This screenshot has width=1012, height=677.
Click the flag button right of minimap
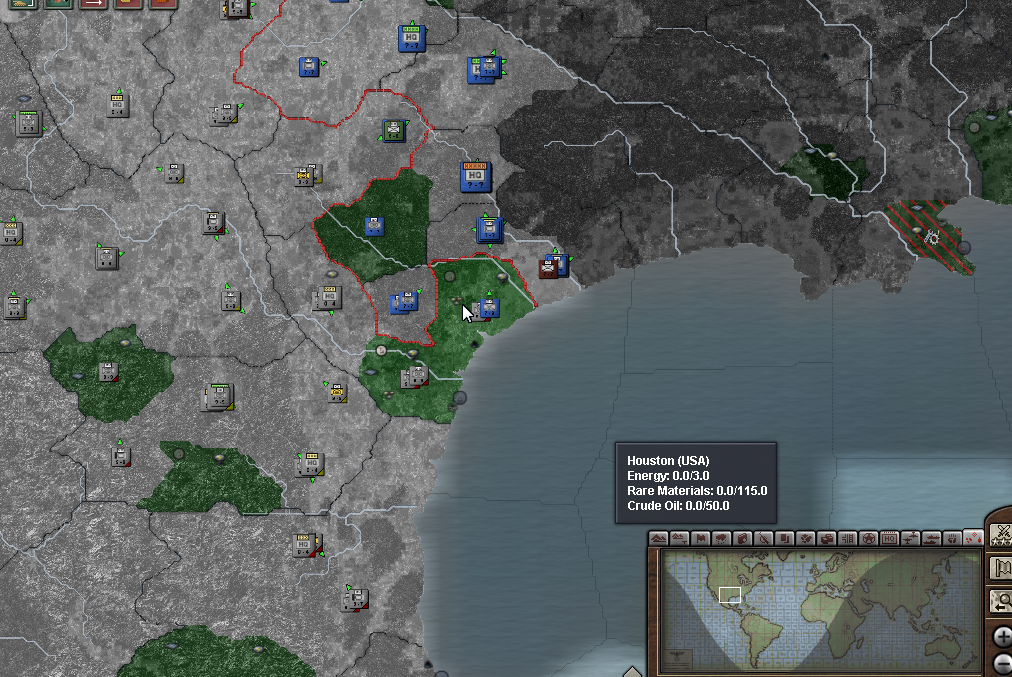point(1002,569)
